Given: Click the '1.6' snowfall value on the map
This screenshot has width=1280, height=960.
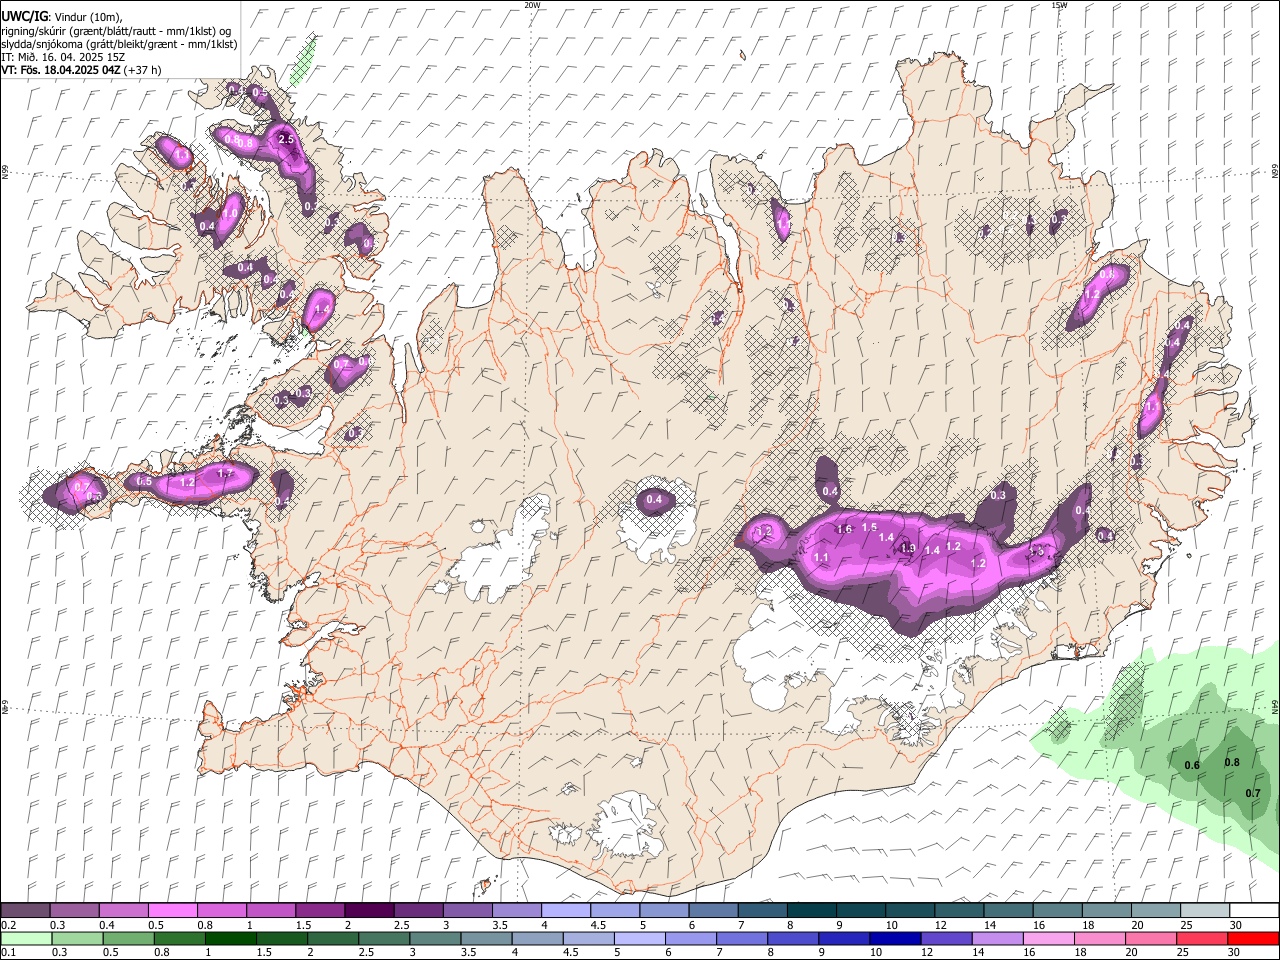Looking at the screenshot, I should tap(844, 529).
